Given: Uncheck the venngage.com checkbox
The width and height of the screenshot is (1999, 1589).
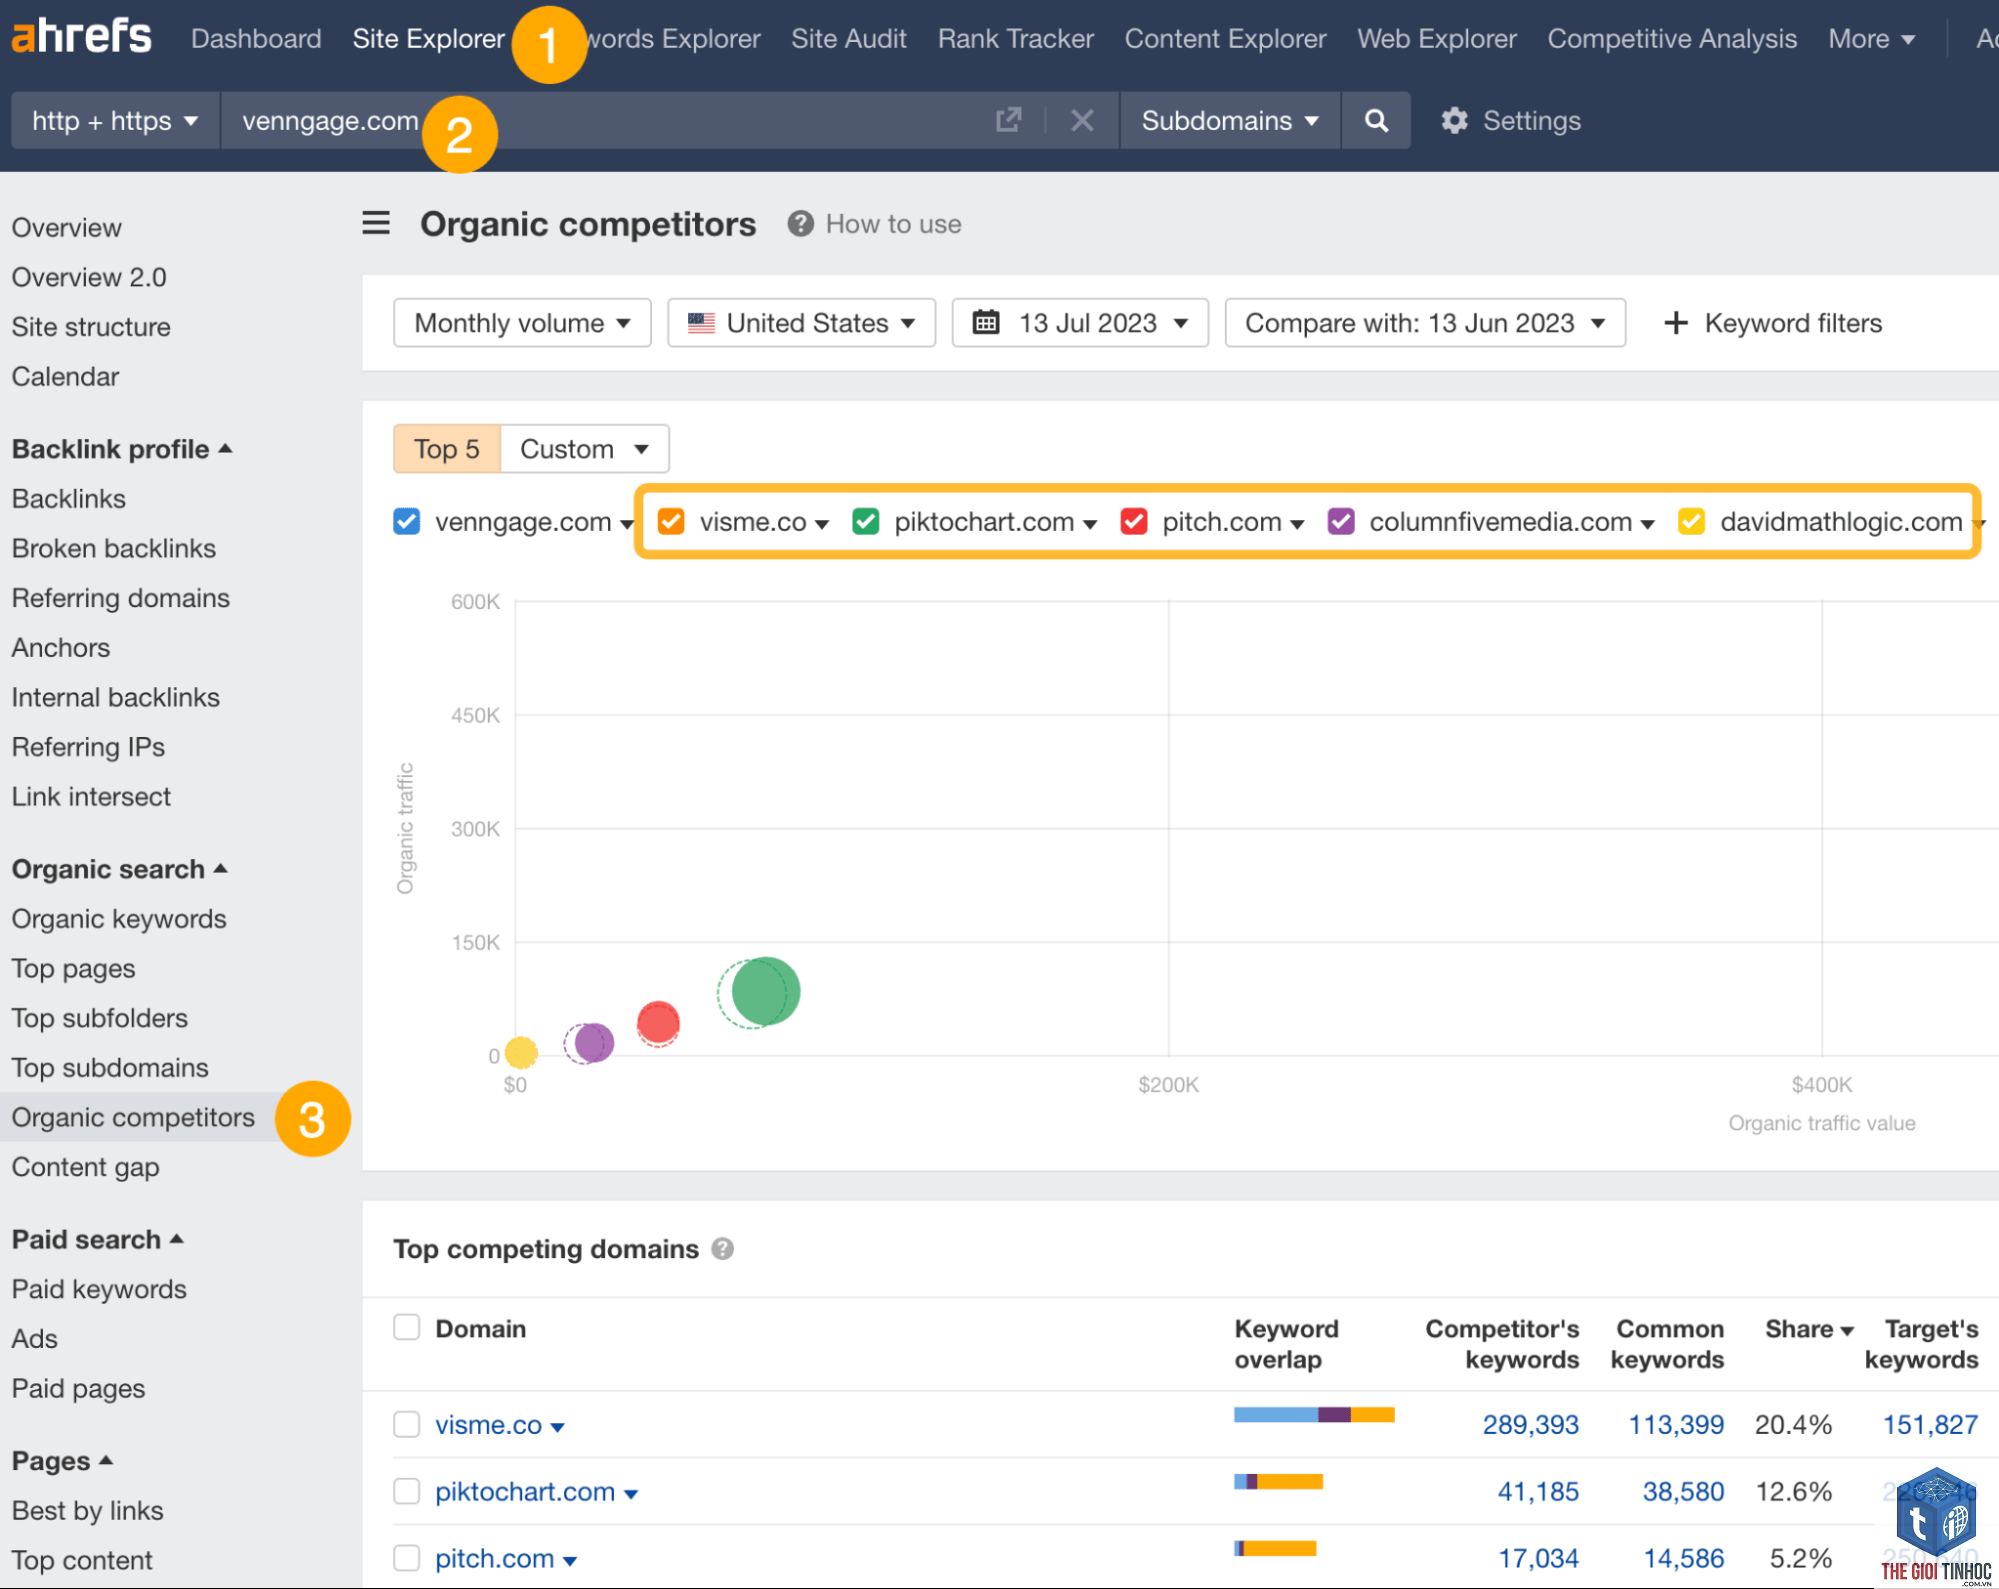Looking at the screenshot, I should pyautogui.click(x=406, y=521).
